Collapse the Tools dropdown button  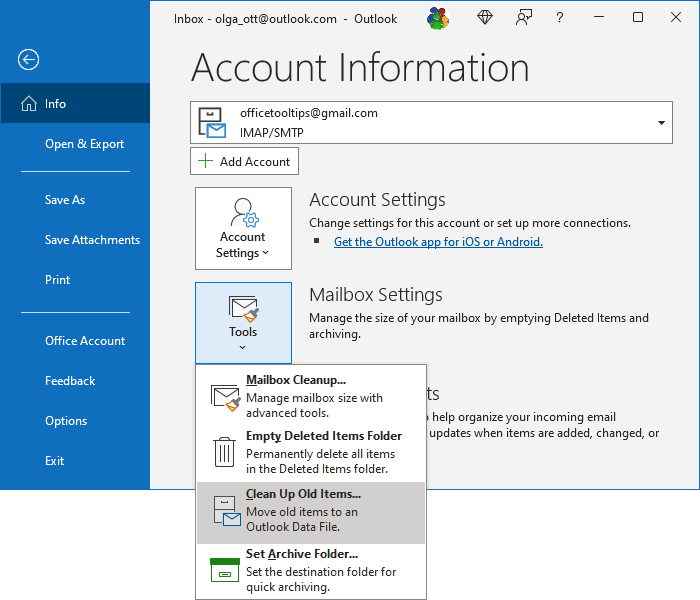[243, 323]
